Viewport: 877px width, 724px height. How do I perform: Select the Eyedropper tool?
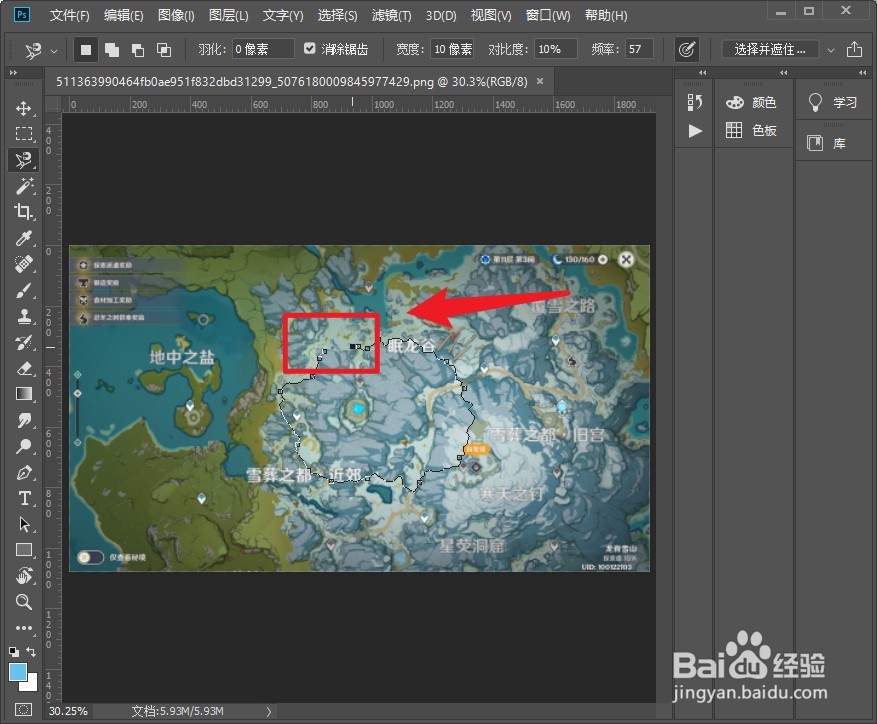point(23,238)
